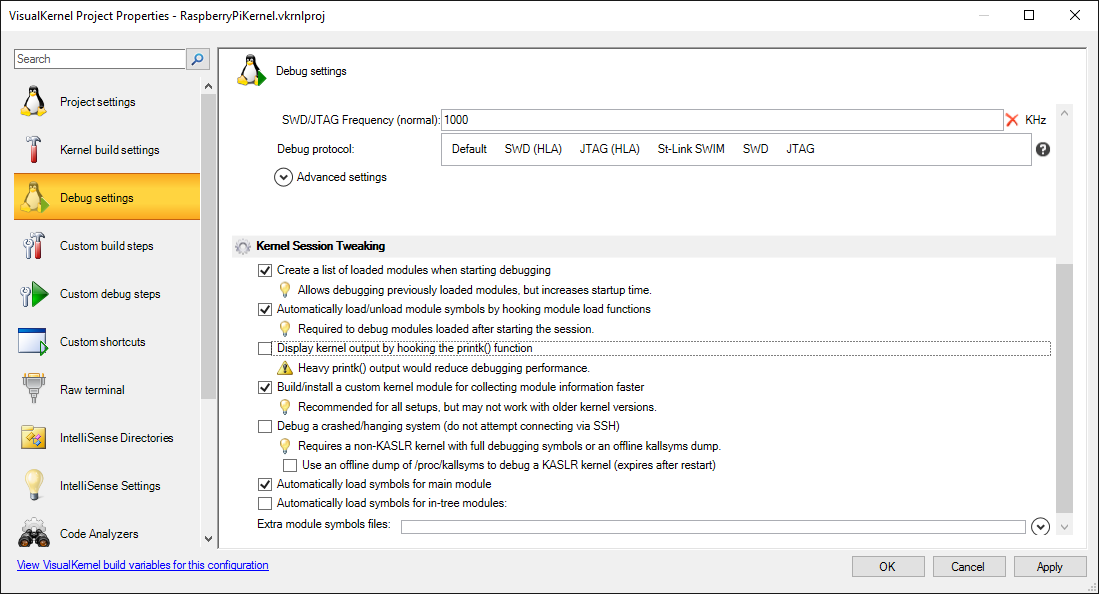Screen dimensions: 1099x594
Task: Click the search magnifier icon
Action: tap(198, 59)
